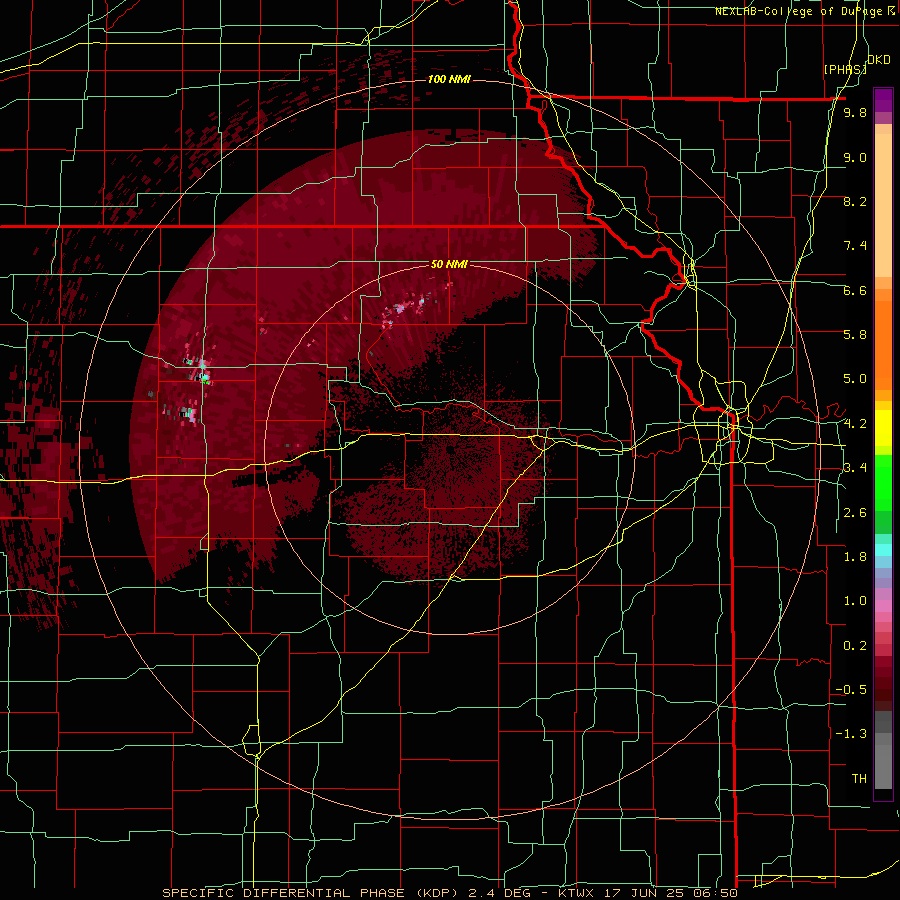Click the yellow segment of the KDP color scale
Image resolution: width=900 pixels, height=900 pixels.
click(883, 428)
